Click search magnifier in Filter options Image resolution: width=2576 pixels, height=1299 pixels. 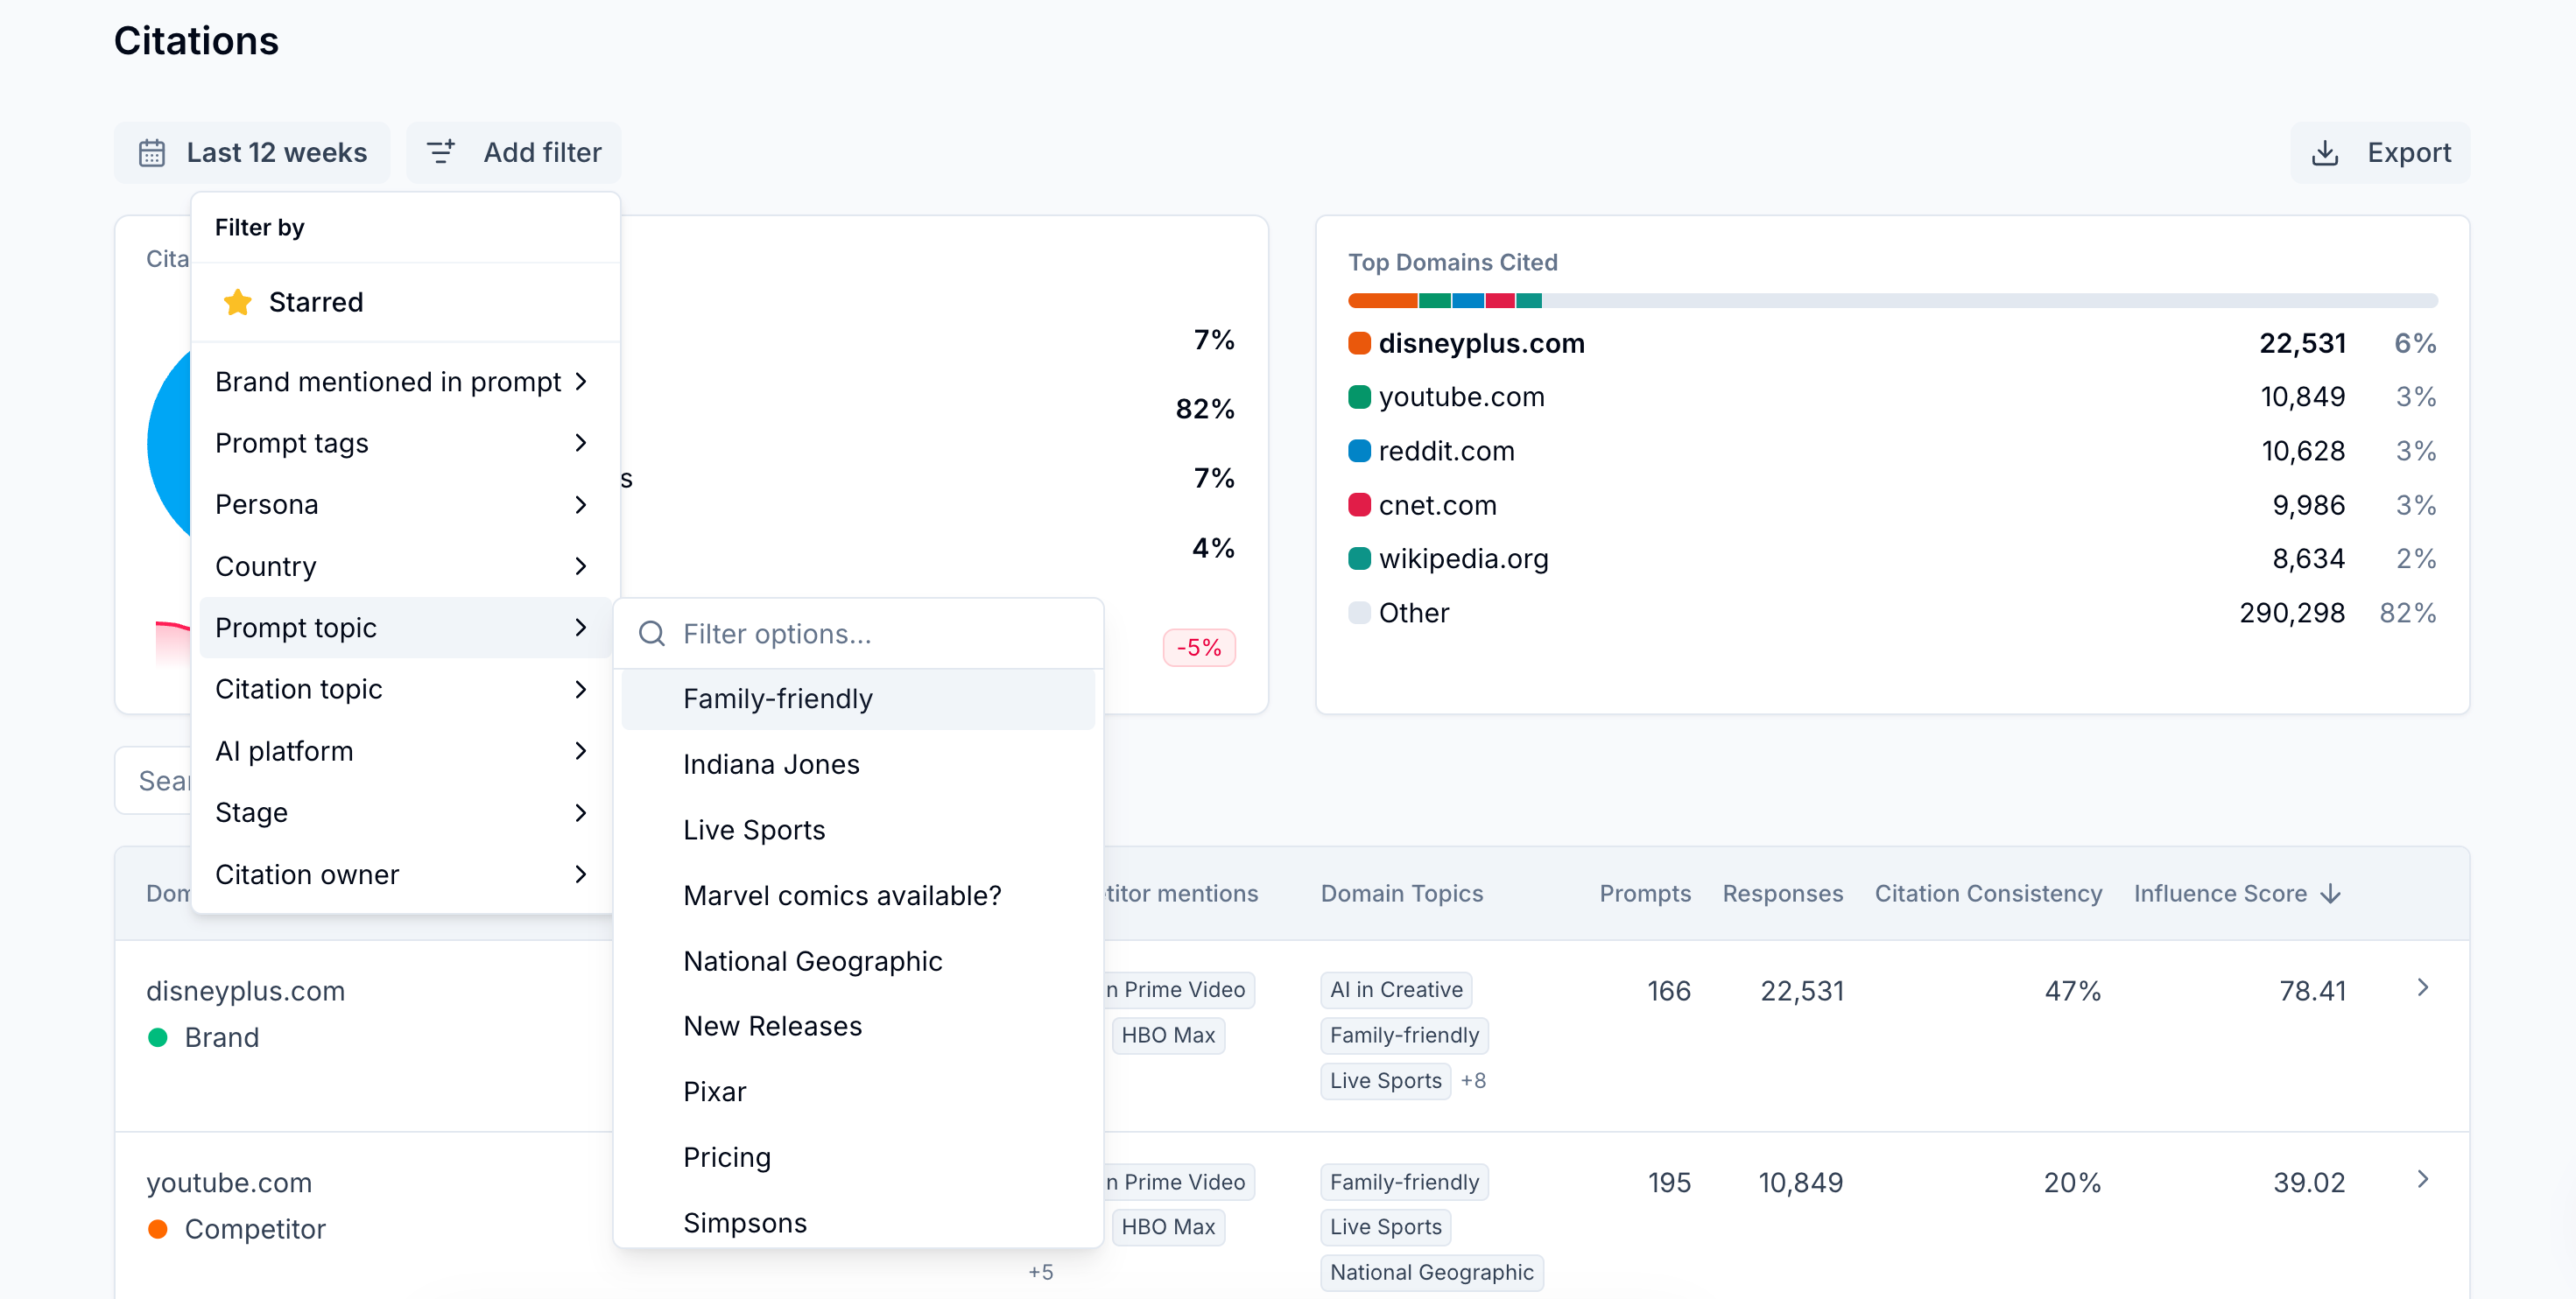[x=652, y=633]
